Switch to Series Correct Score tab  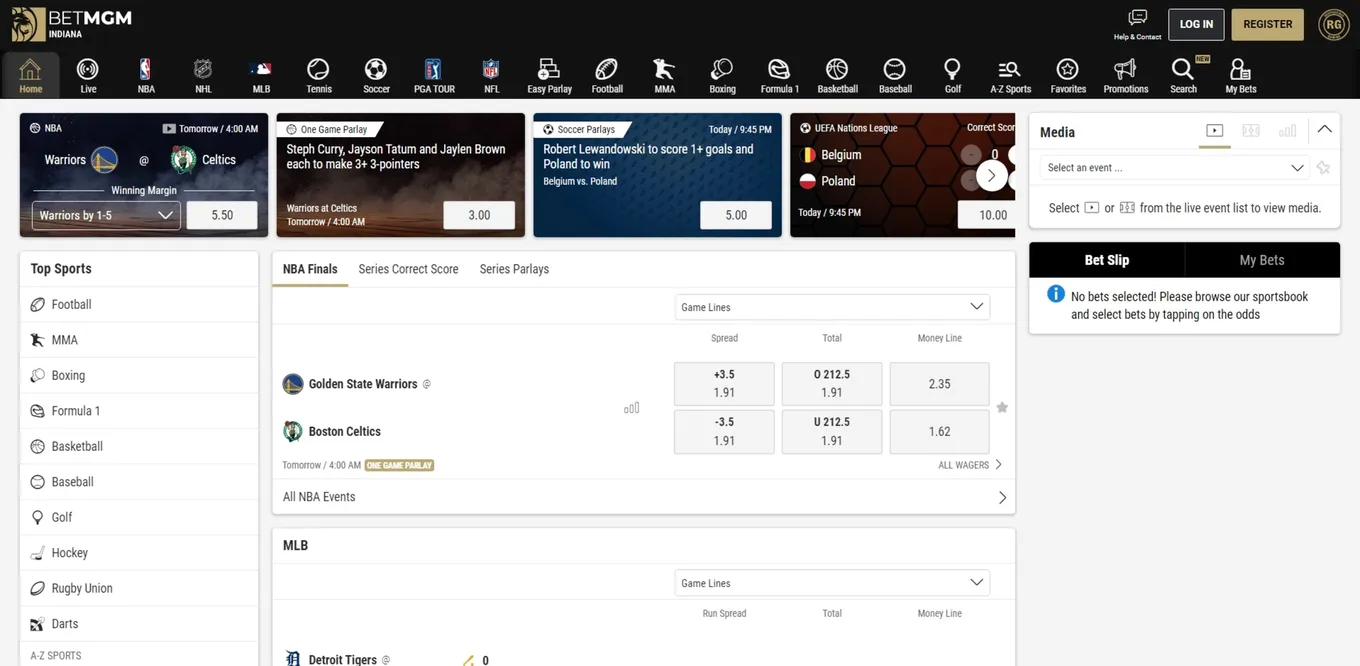pyautogui.click(x=408, y=269)
